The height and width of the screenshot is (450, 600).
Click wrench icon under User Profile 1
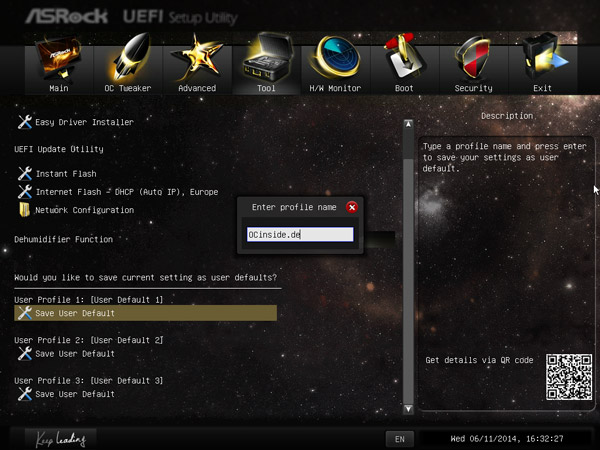25,313
